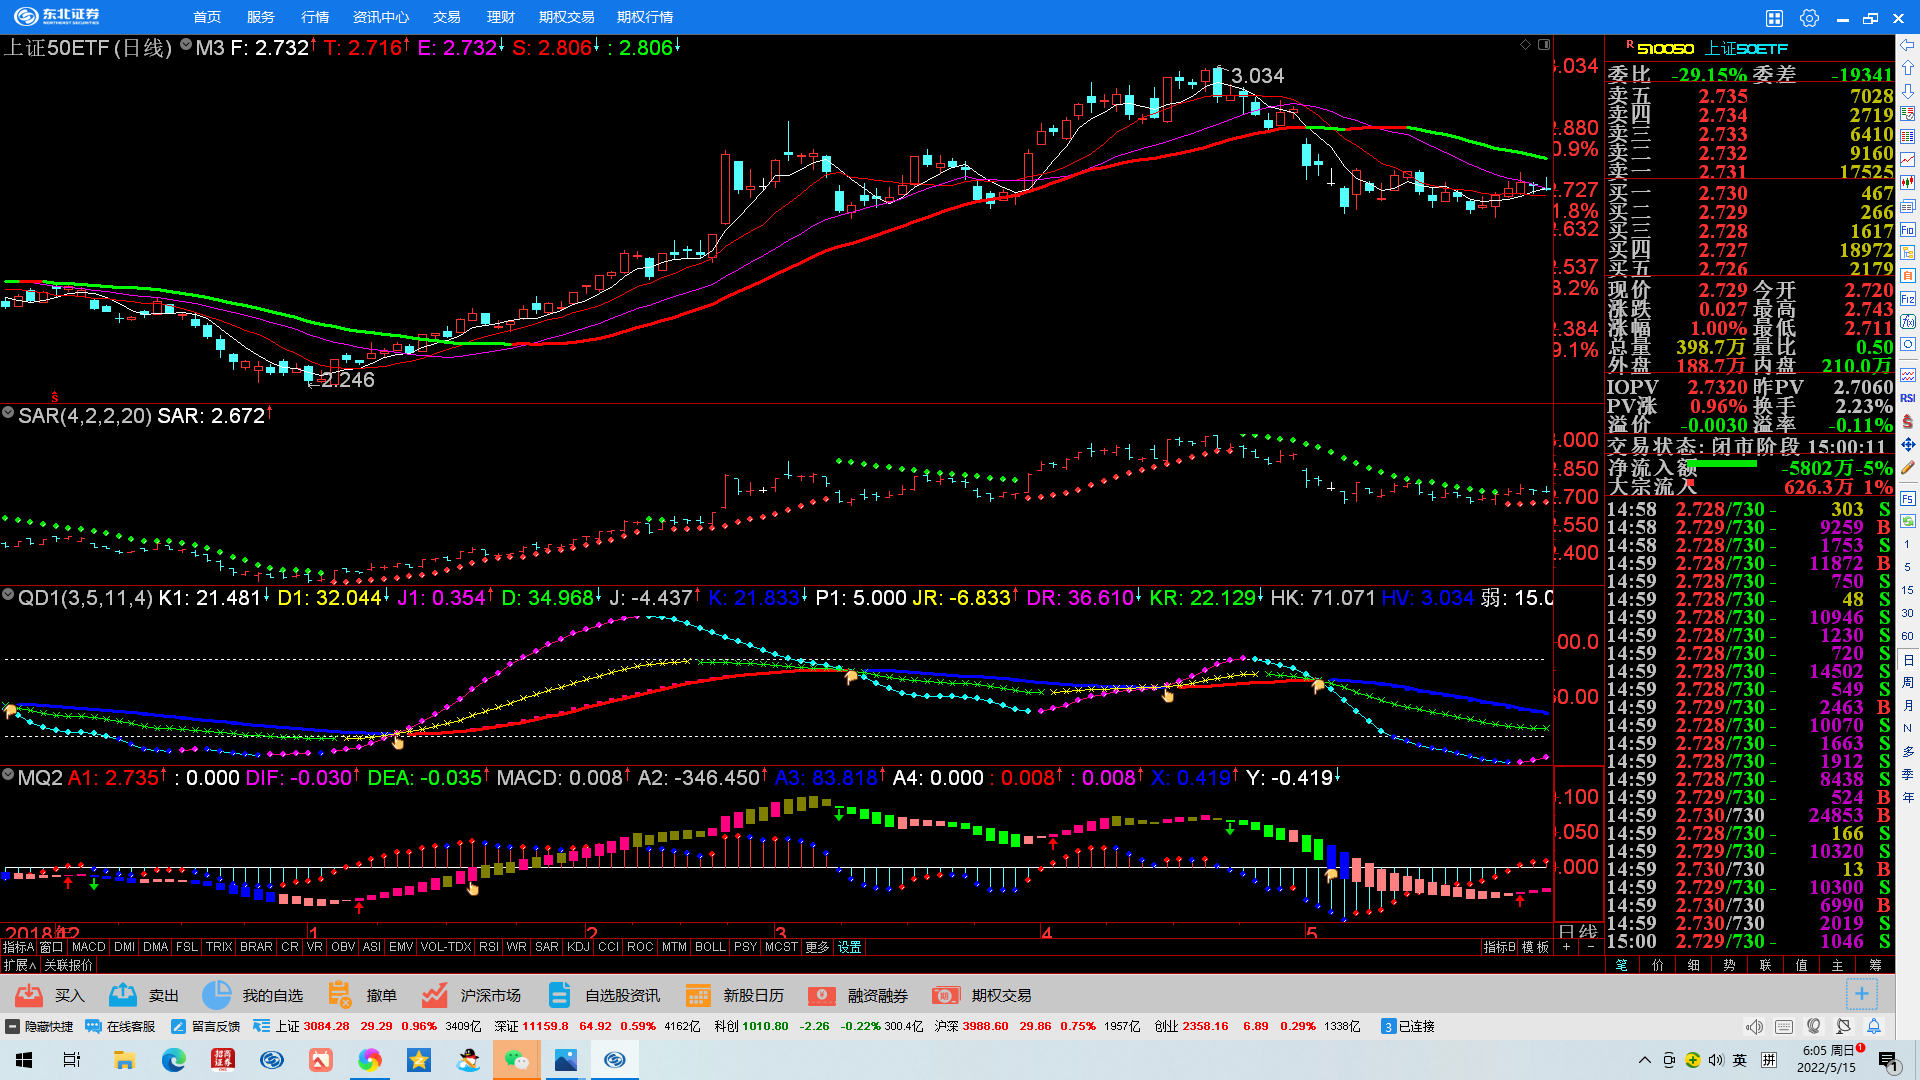The image size is (1920, 1080).
Task: Click the 买入 buy icon
Action: pyautogui.click(x=29, y=995)
